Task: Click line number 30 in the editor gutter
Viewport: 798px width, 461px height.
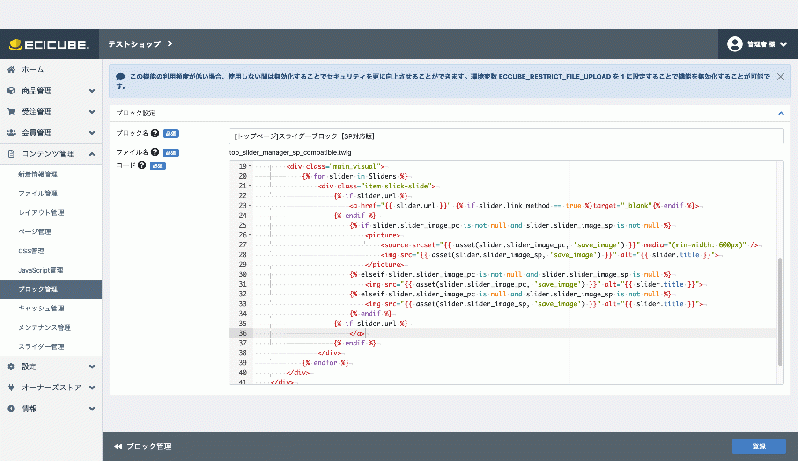Action: point(242,274)
